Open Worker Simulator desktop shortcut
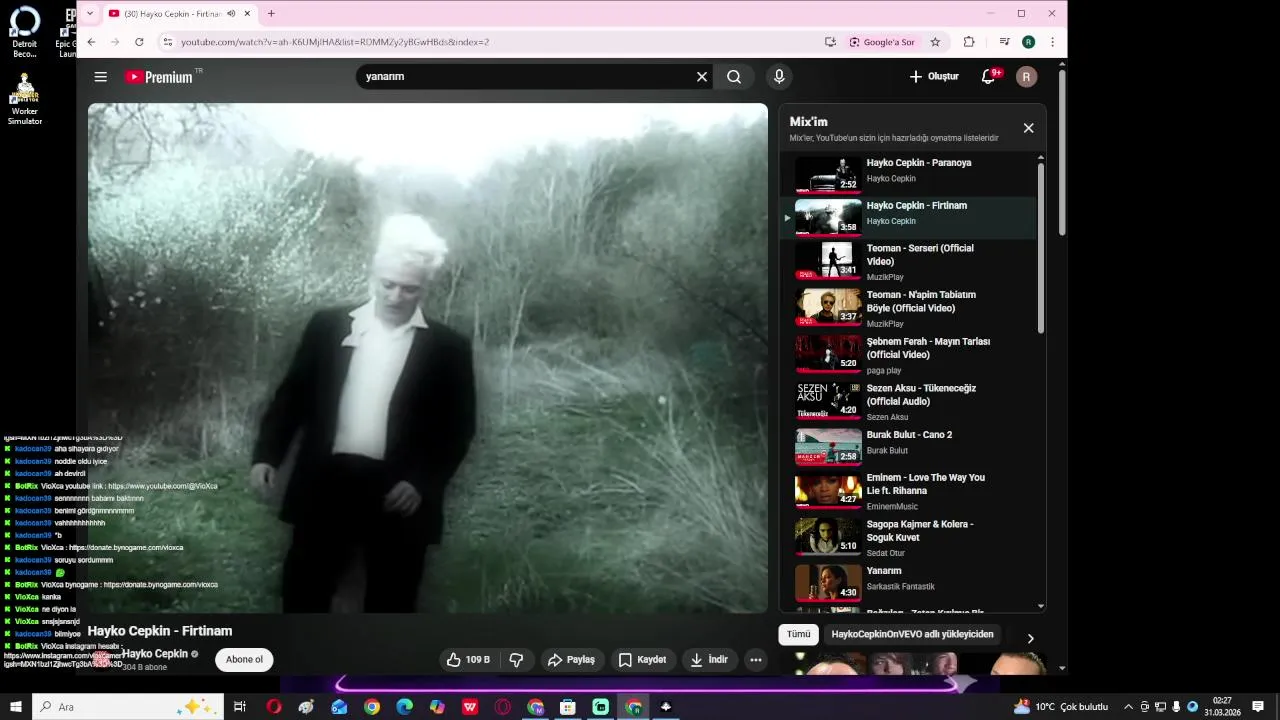 25,99
